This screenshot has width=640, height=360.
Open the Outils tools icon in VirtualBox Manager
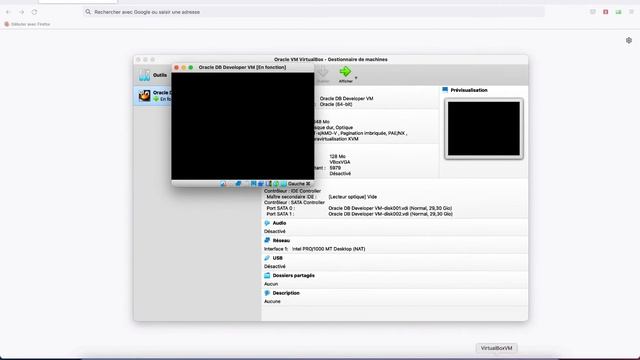(144, 75)
